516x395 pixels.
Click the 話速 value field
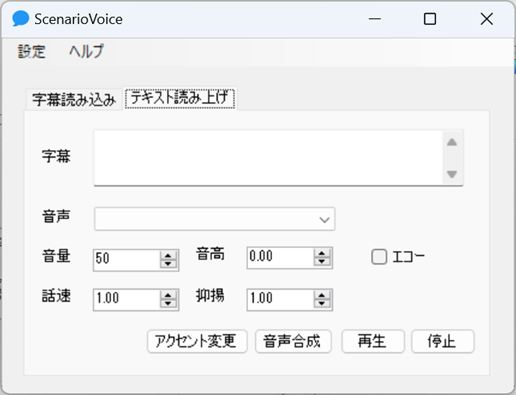click(127, 299)
